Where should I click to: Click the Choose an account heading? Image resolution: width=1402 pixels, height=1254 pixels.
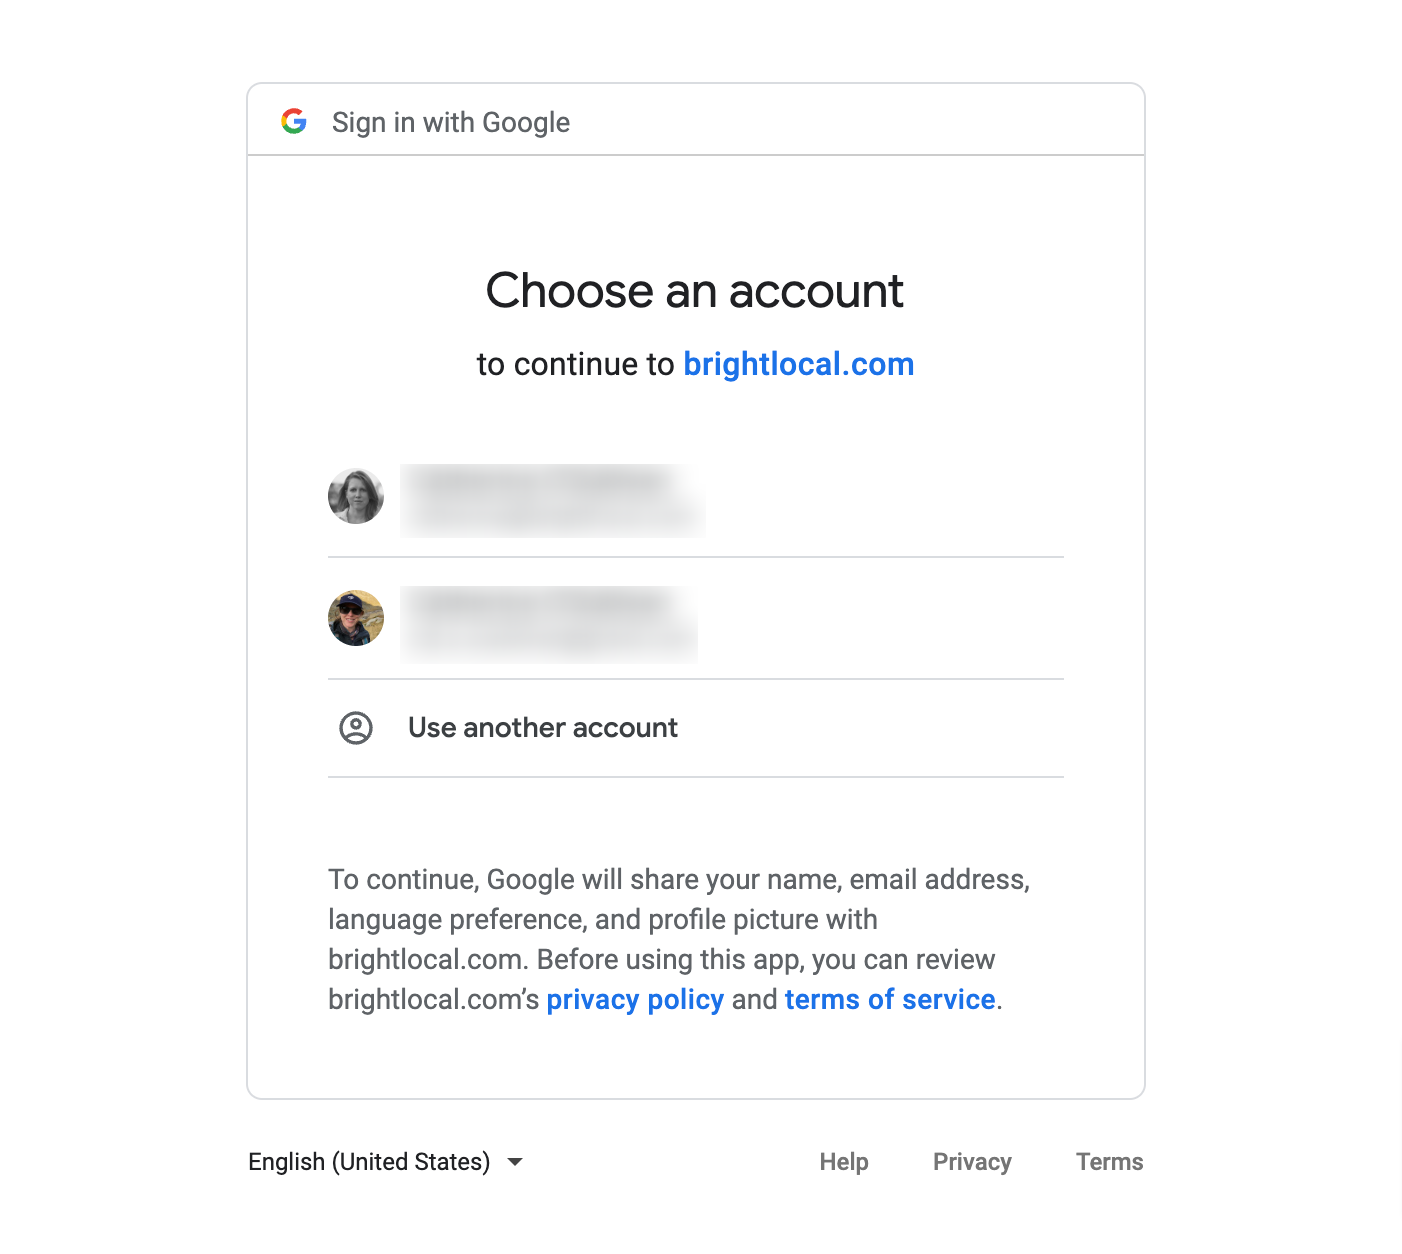coord(695,291)
